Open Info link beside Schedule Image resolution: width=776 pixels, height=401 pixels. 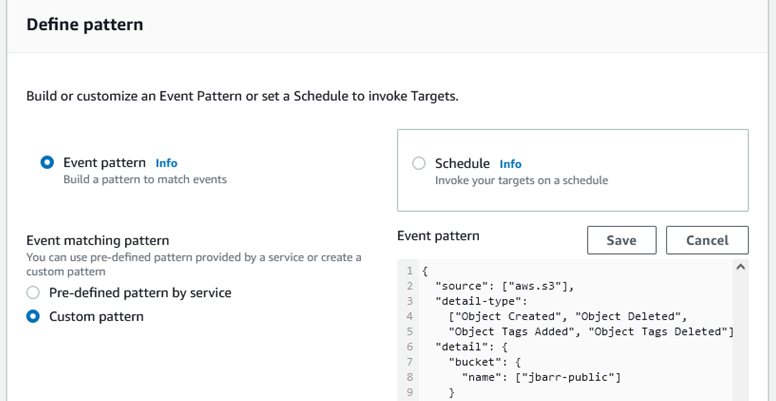click(510, 164)
